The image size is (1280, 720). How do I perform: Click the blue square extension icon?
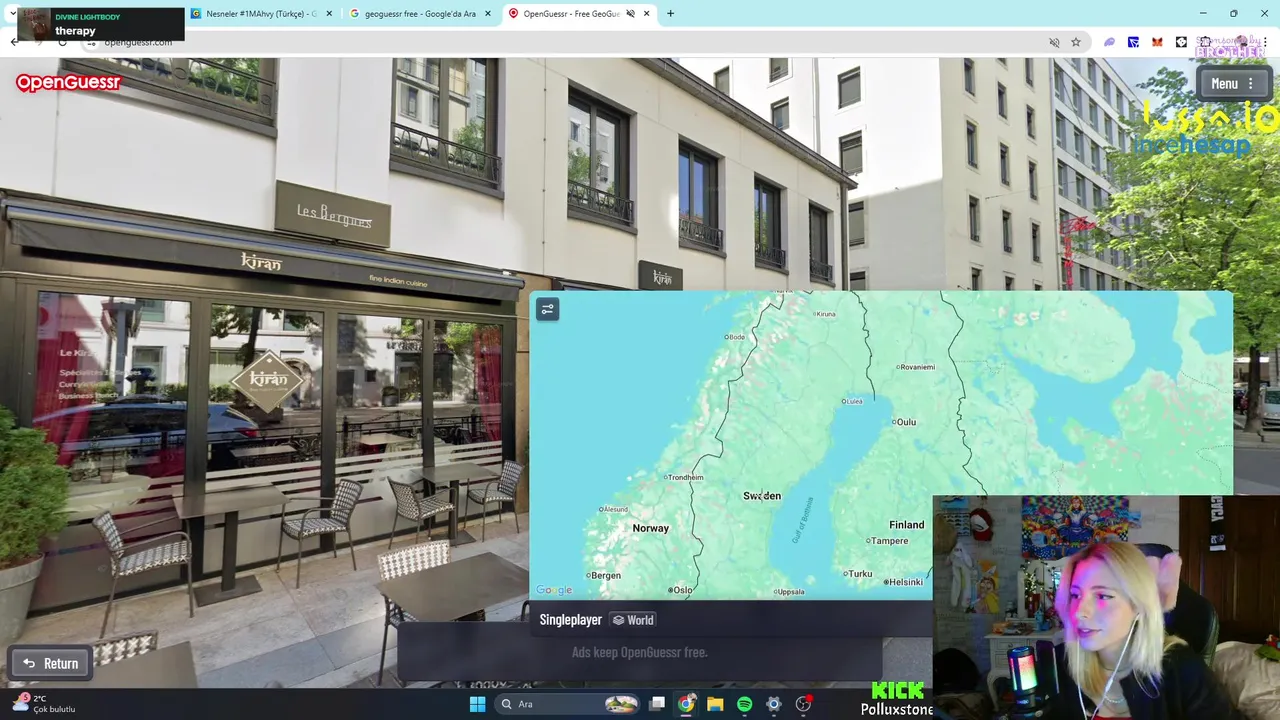click(x=1133, y=42)
